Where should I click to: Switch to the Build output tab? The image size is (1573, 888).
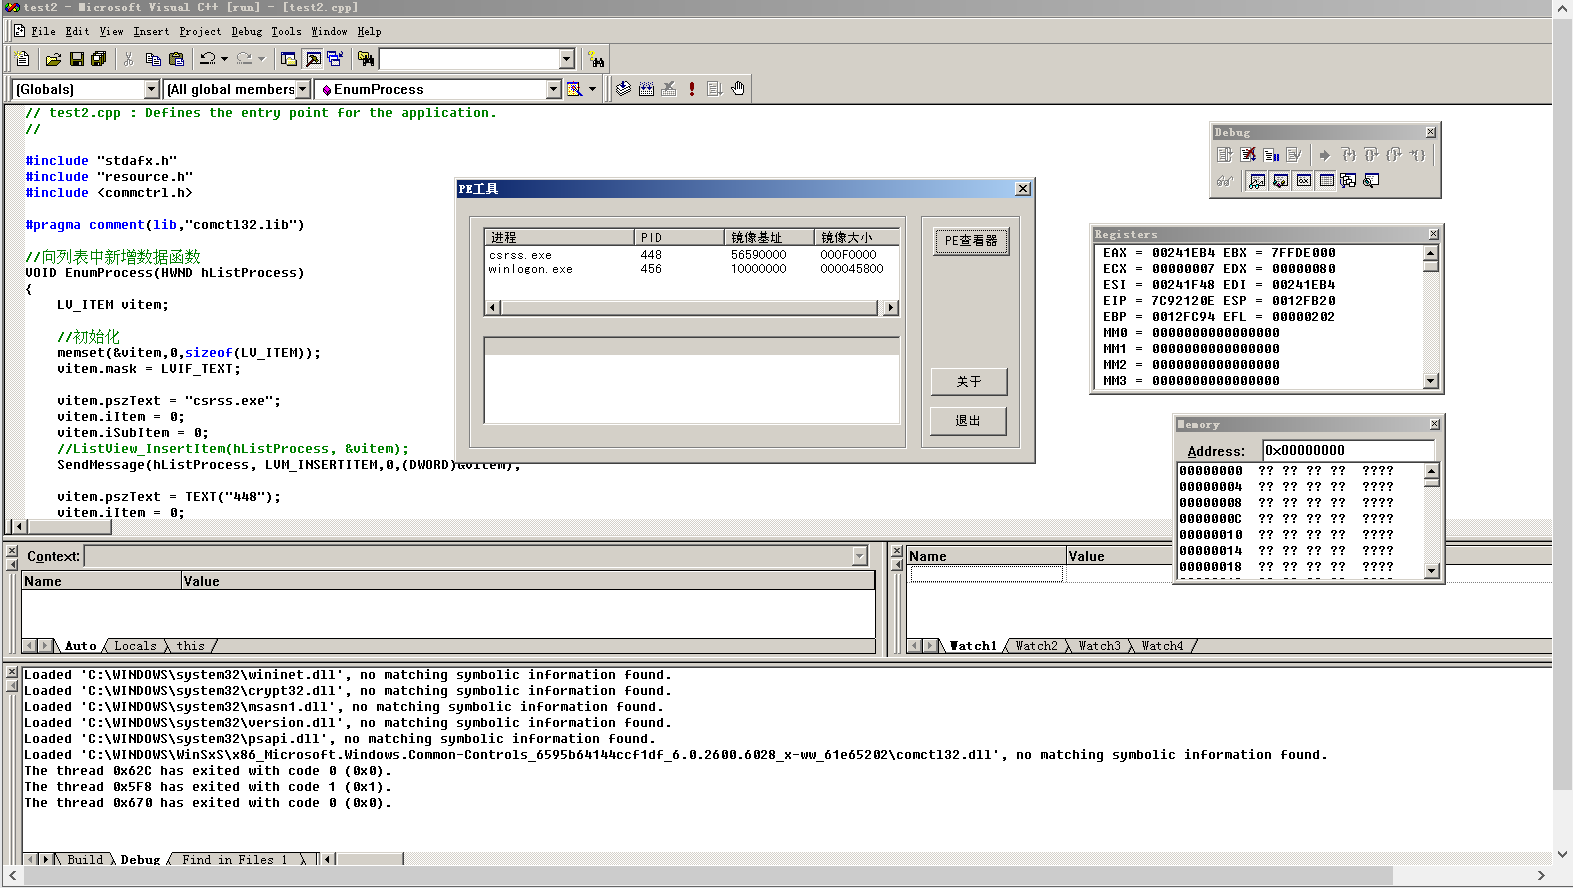pyautogui.click(x=85, y=859)
